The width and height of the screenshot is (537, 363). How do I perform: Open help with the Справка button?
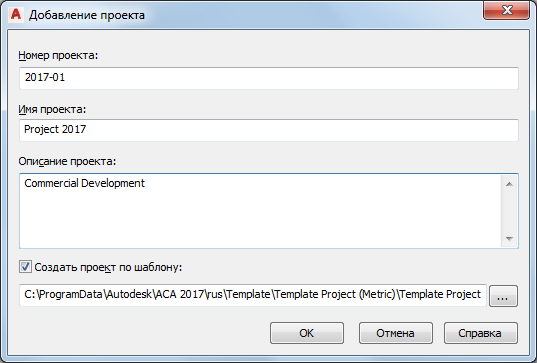coord(481,333)
